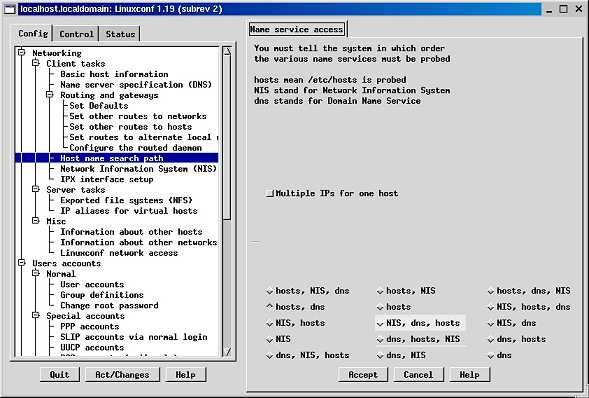Switch to the Control tab
This screenshot has height=398, width=589.
click(76, 34)
